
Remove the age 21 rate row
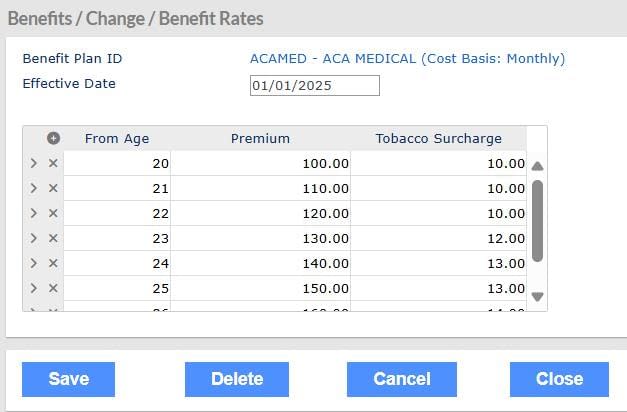[53, 188]
